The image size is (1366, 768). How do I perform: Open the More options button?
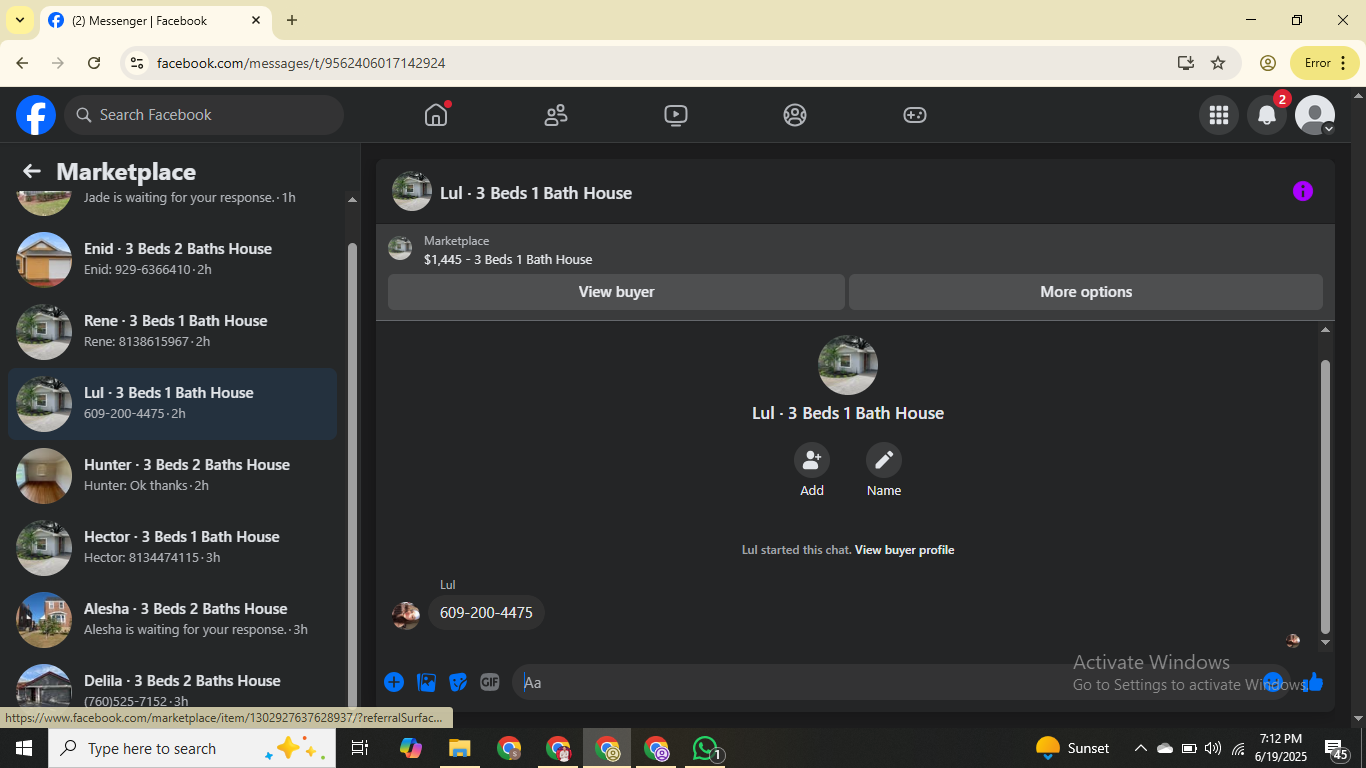pyautogui.click(x=1086, y=292)
